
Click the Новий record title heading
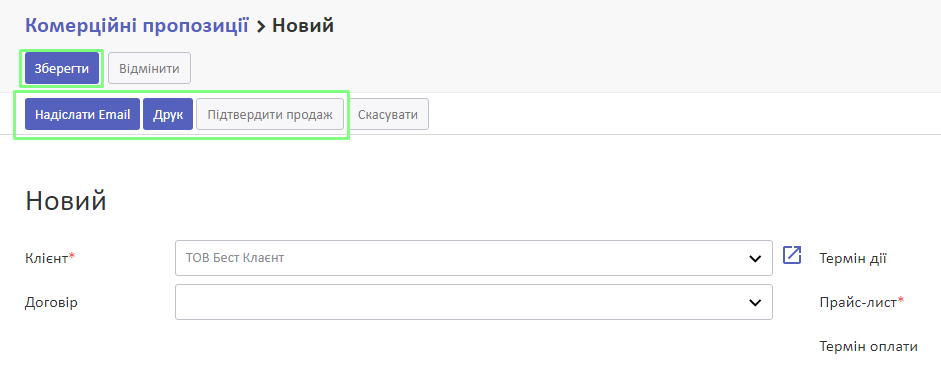point(66,201)
